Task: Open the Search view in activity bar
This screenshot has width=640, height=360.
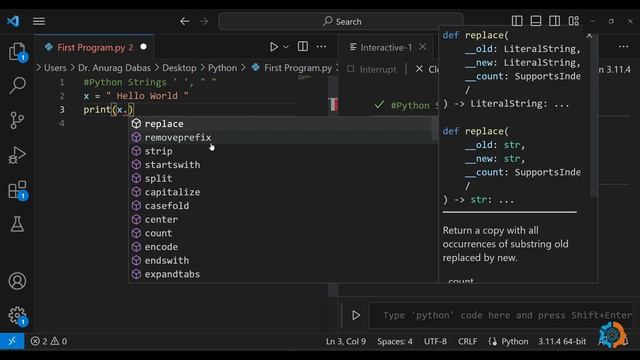Action: (x=17, y=86)
